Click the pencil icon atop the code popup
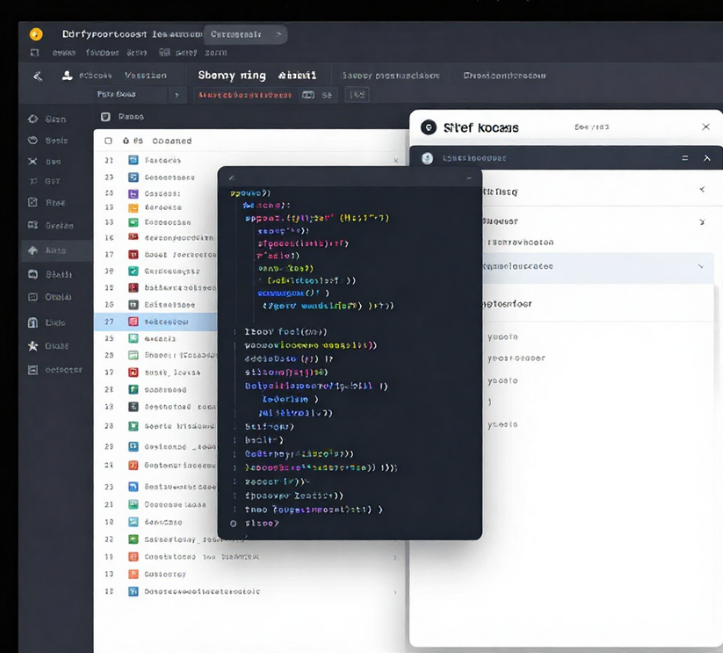Viewport: 723px width, 653px height. [x=232, y=177]
